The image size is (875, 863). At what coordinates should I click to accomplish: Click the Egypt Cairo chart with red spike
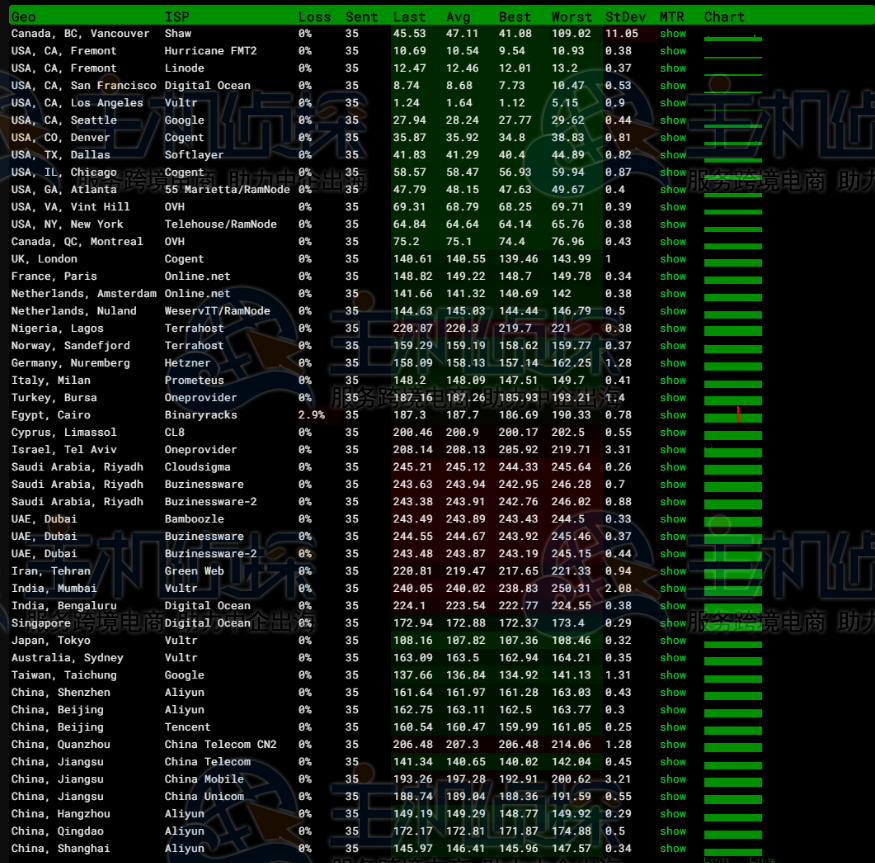(733, 415)
